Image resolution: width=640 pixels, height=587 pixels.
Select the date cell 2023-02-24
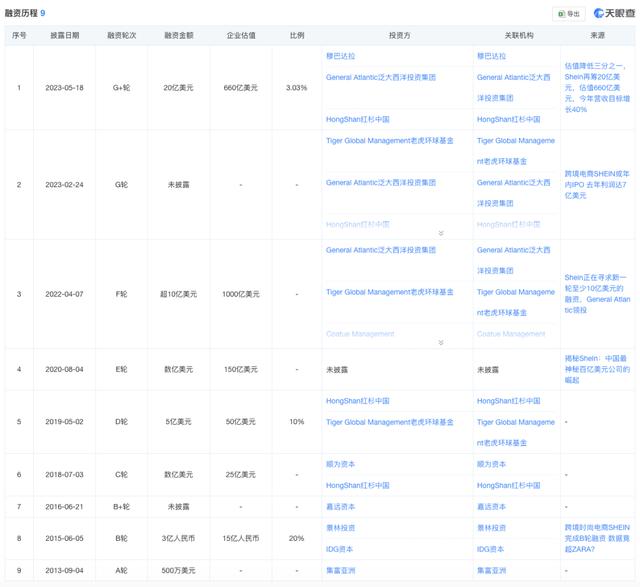[x=64, y=185]
